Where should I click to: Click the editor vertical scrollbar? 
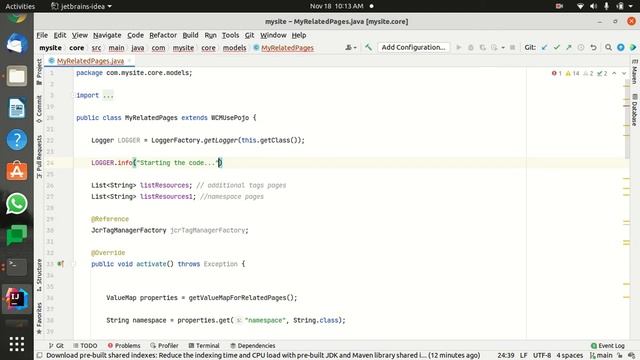pyautogui.click(x=627, y=118)
